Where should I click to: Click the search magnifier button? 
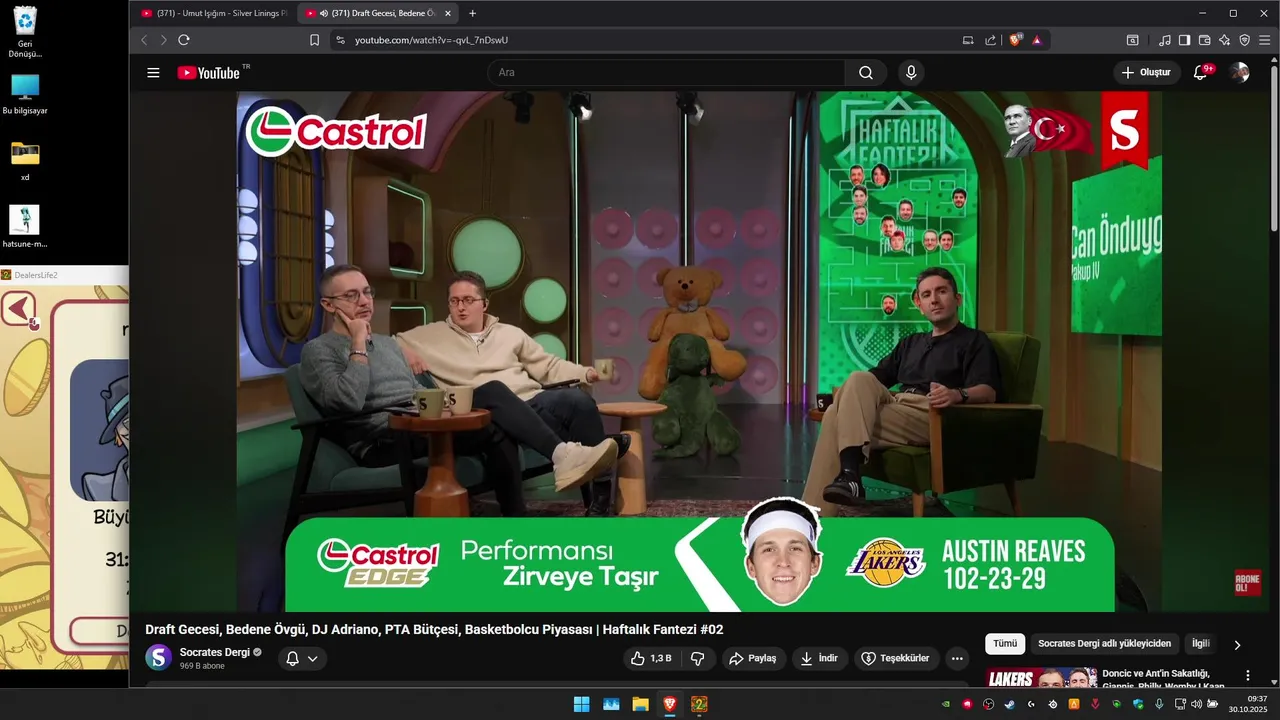click(x=866, y=72)
